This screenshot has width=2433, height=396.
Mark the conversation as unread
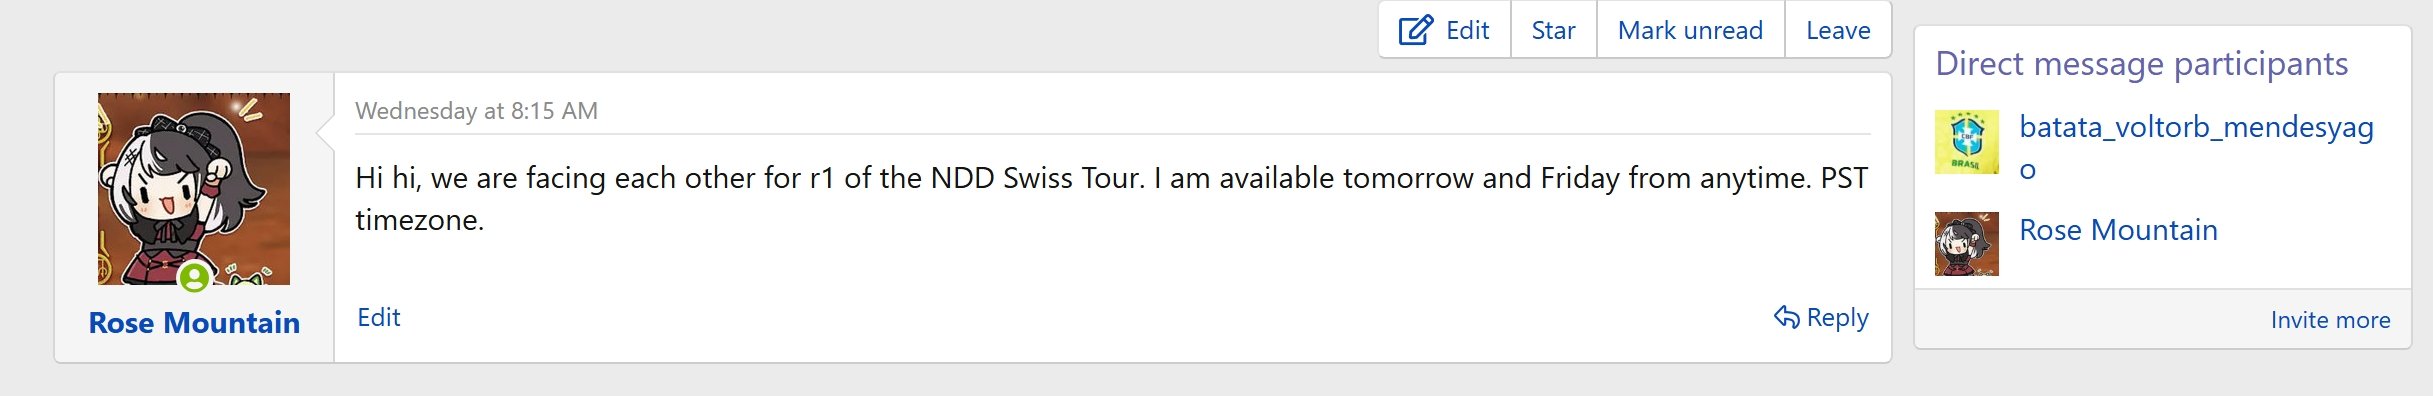[1690, 30]
